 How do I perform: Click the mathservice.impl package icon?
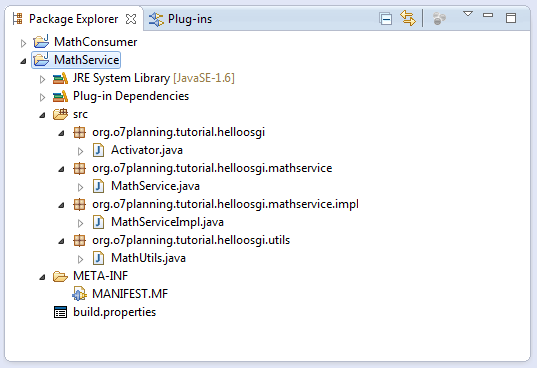pyautogui.click(x=79, y=204)
